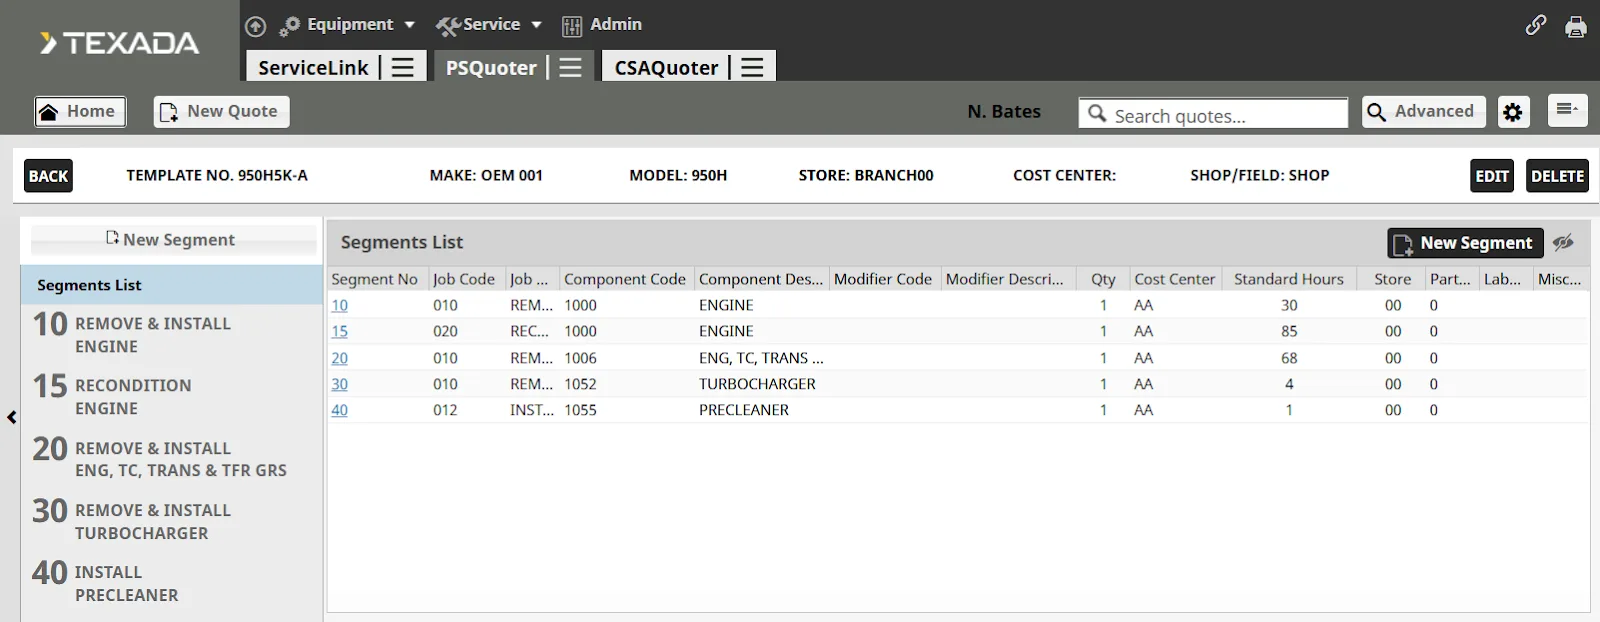Toggle the hidden-columns eye icon
1600x622 pixels.
tap(1564, 242)
